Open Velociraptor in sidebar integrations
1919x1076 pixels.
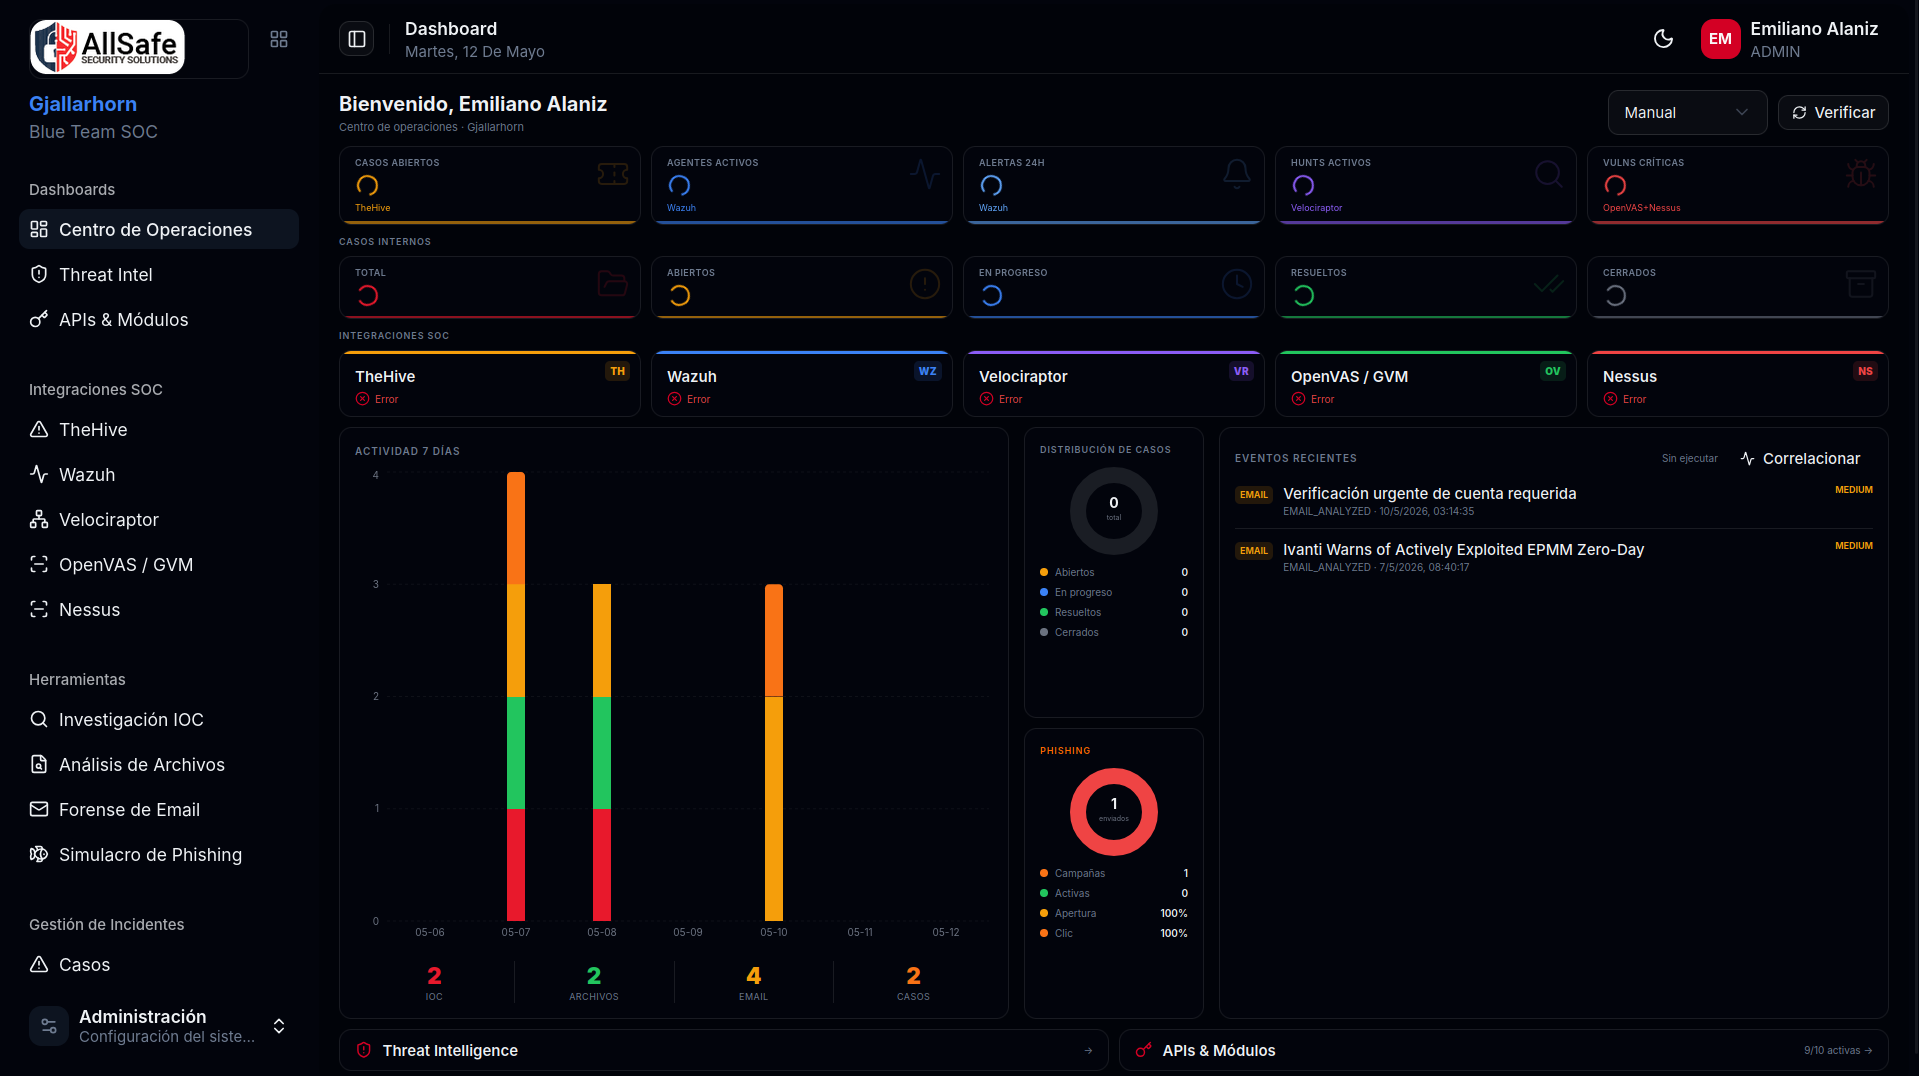[x=159, y=519]
